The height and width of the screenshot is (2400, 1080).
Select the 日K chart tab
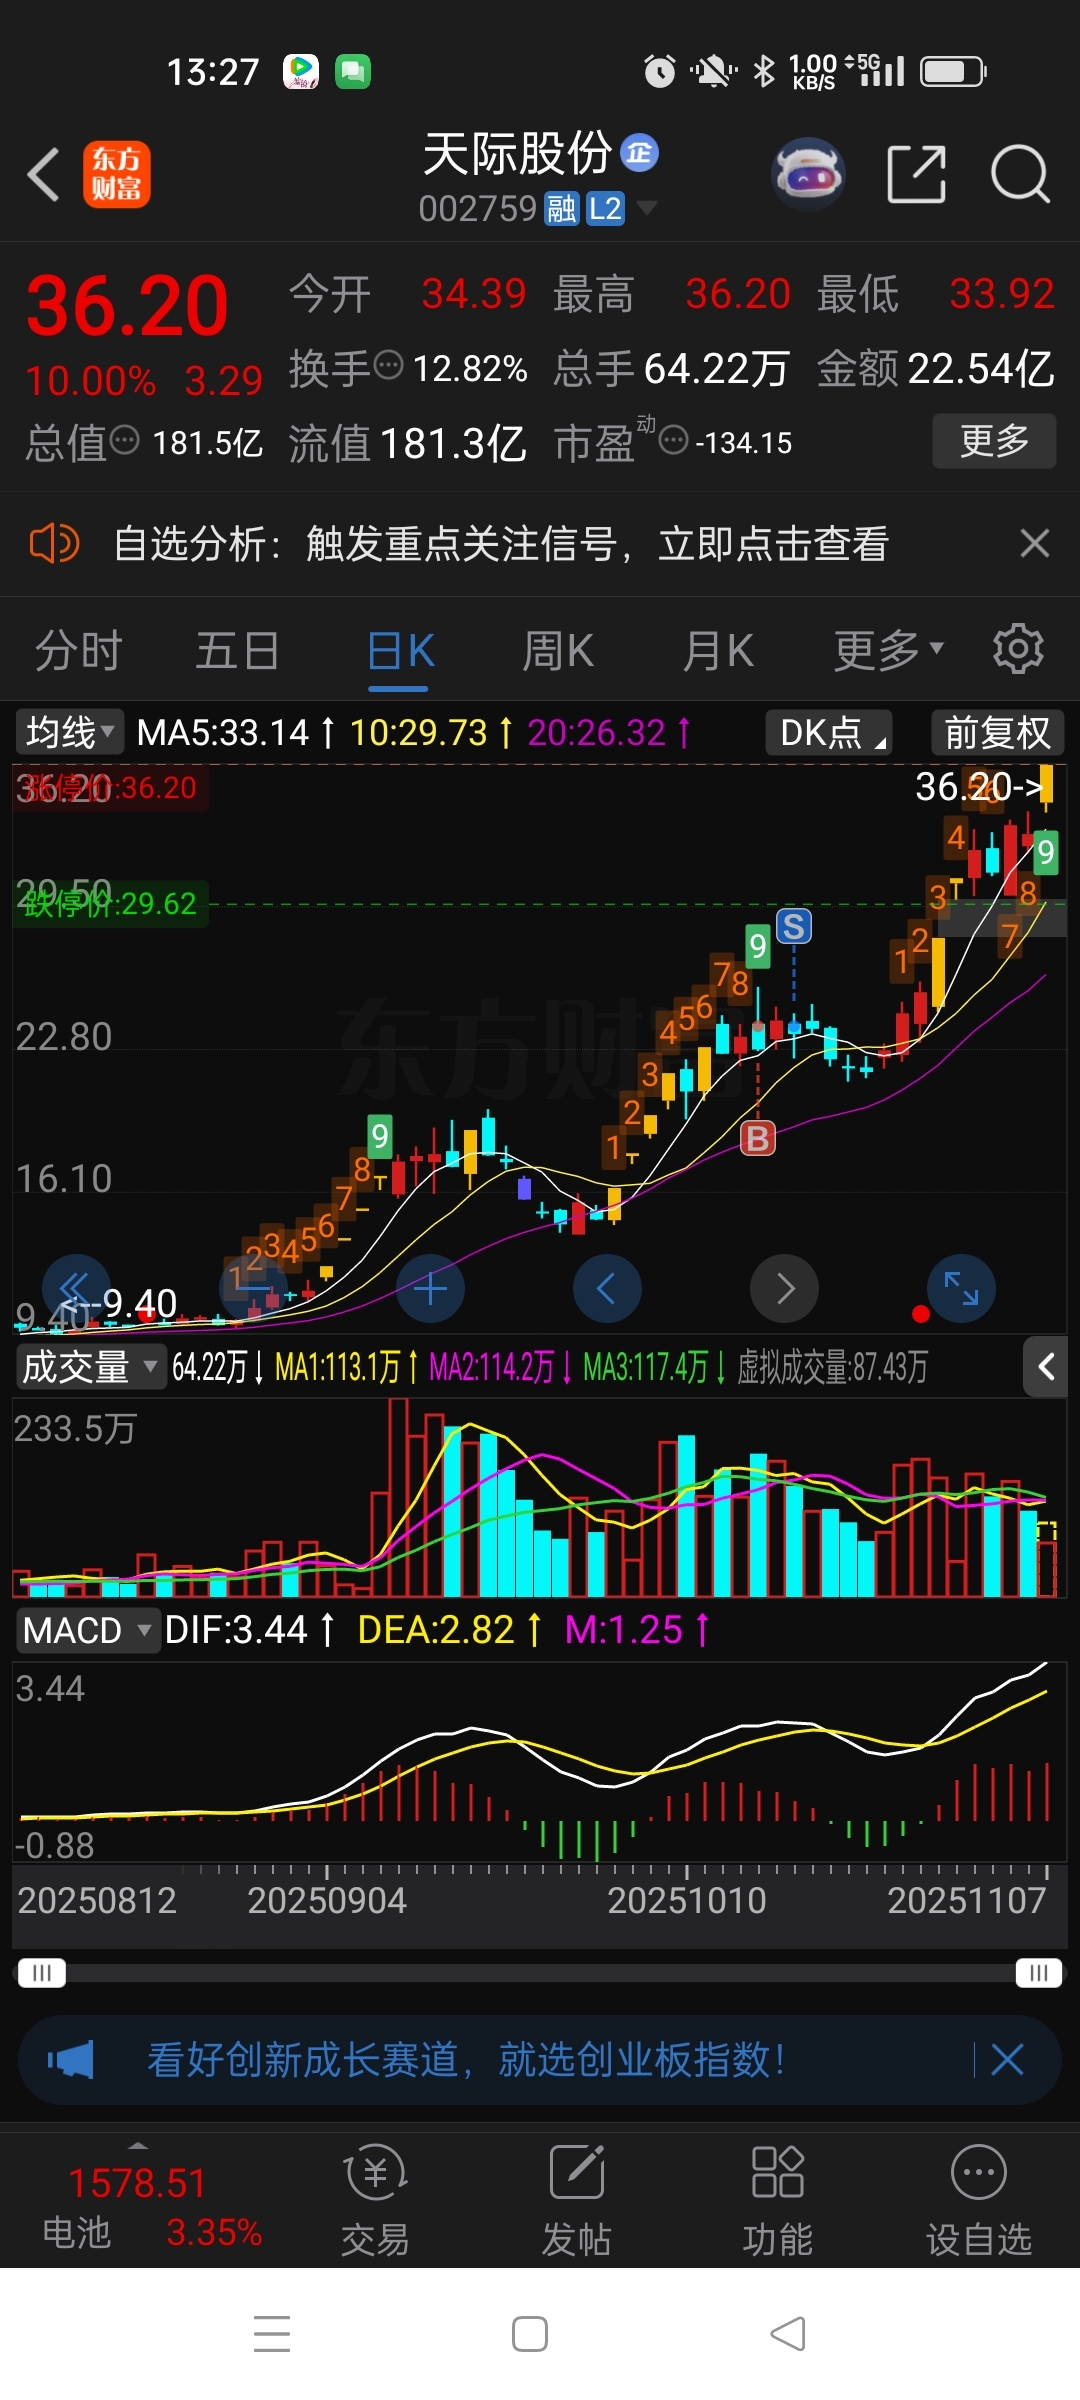[x=400, y=651]
